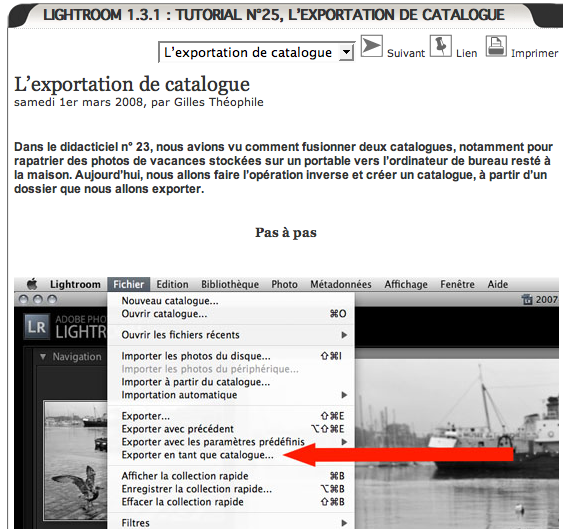Image resolution: width=563 pixels, height=529 pixels.
Task: Choose Nouveau catalogue... menu entry
Action: pyautogui.click(x=231, y=301)
